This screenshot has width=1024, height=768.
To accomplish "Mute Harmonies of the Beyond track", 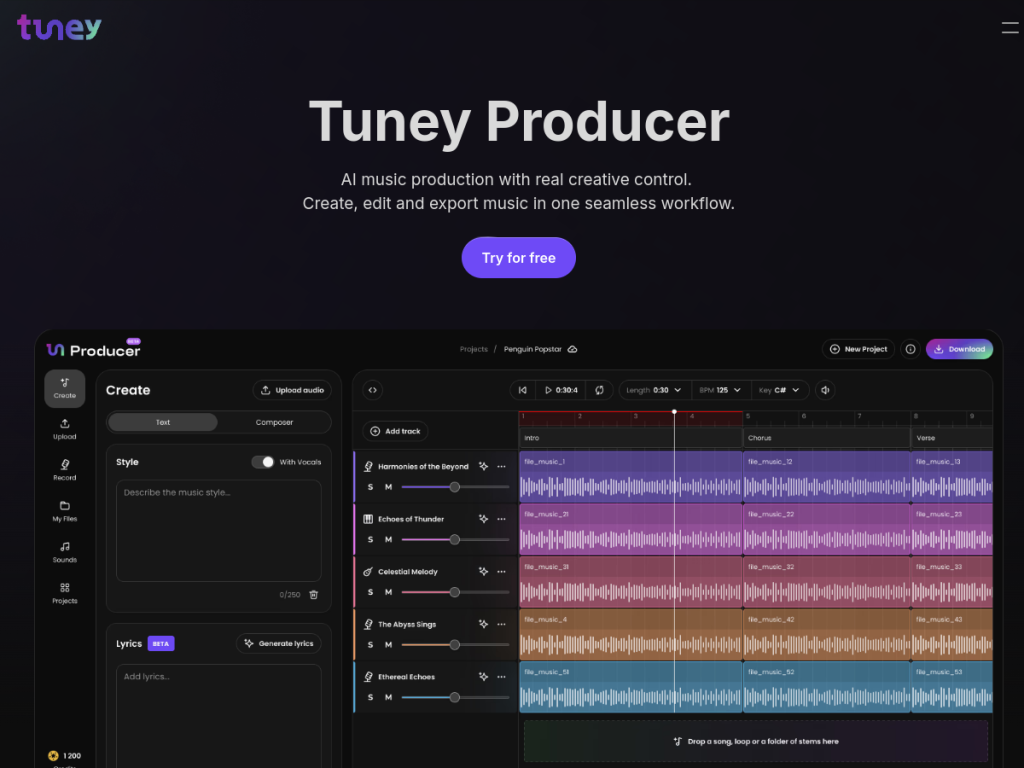I will (389, 487).
